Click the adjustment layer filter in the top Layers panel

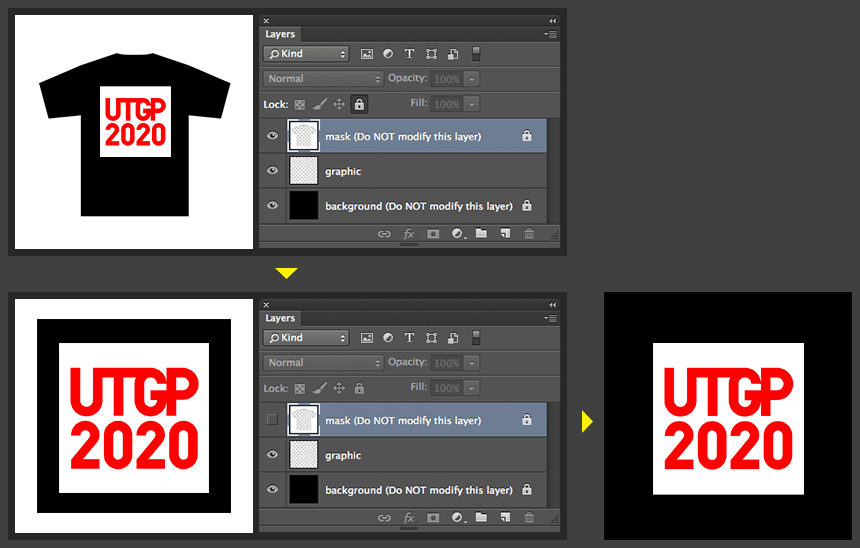[x=388, y=54]
